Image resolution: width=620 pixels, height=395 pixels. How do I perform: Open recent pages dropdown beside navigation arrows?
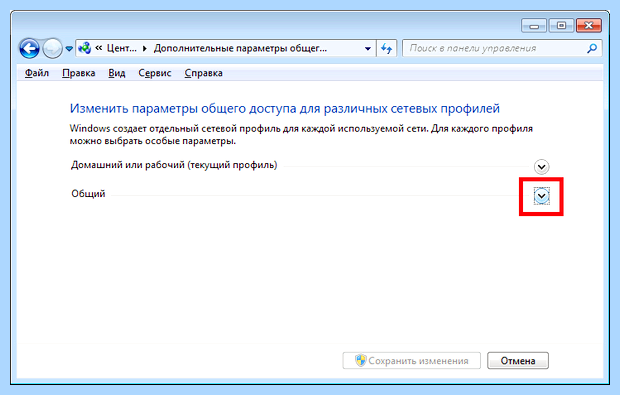click(x=69, y=49)
